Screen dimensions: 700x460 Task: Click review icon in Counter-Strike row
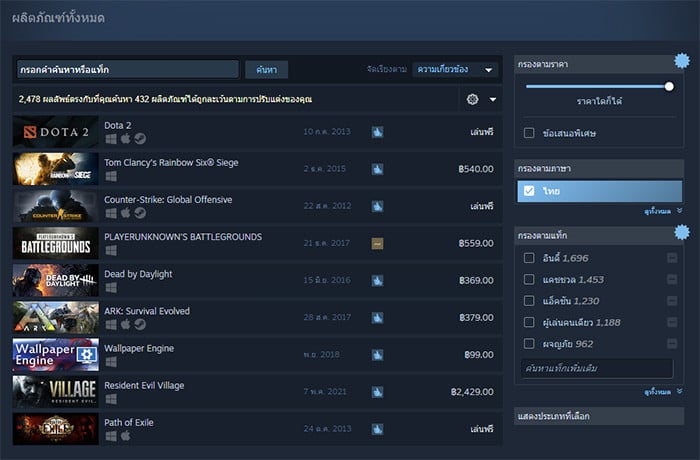(x=378, y=206)
